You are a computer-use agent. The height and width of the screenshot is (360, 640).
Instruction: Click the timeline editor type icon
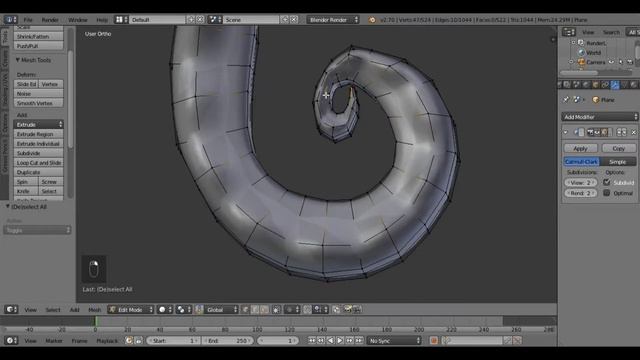pyautogui.click(x=11, y=340)
